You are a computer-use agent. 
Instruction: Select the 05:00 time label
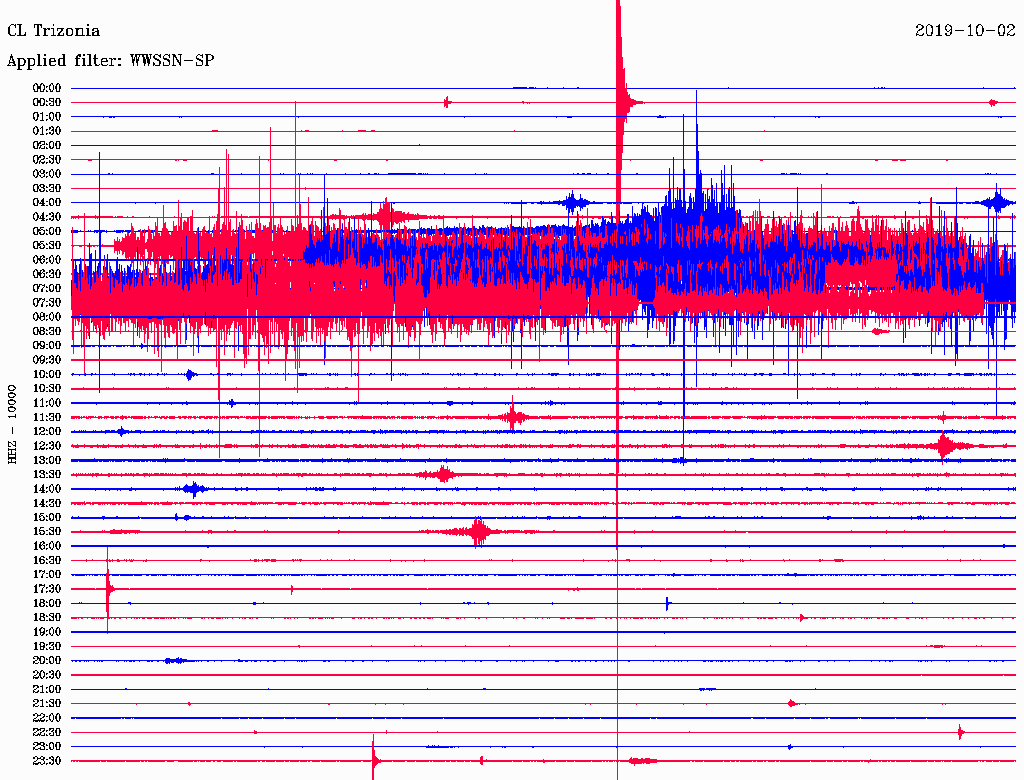(x=47, y=231)
